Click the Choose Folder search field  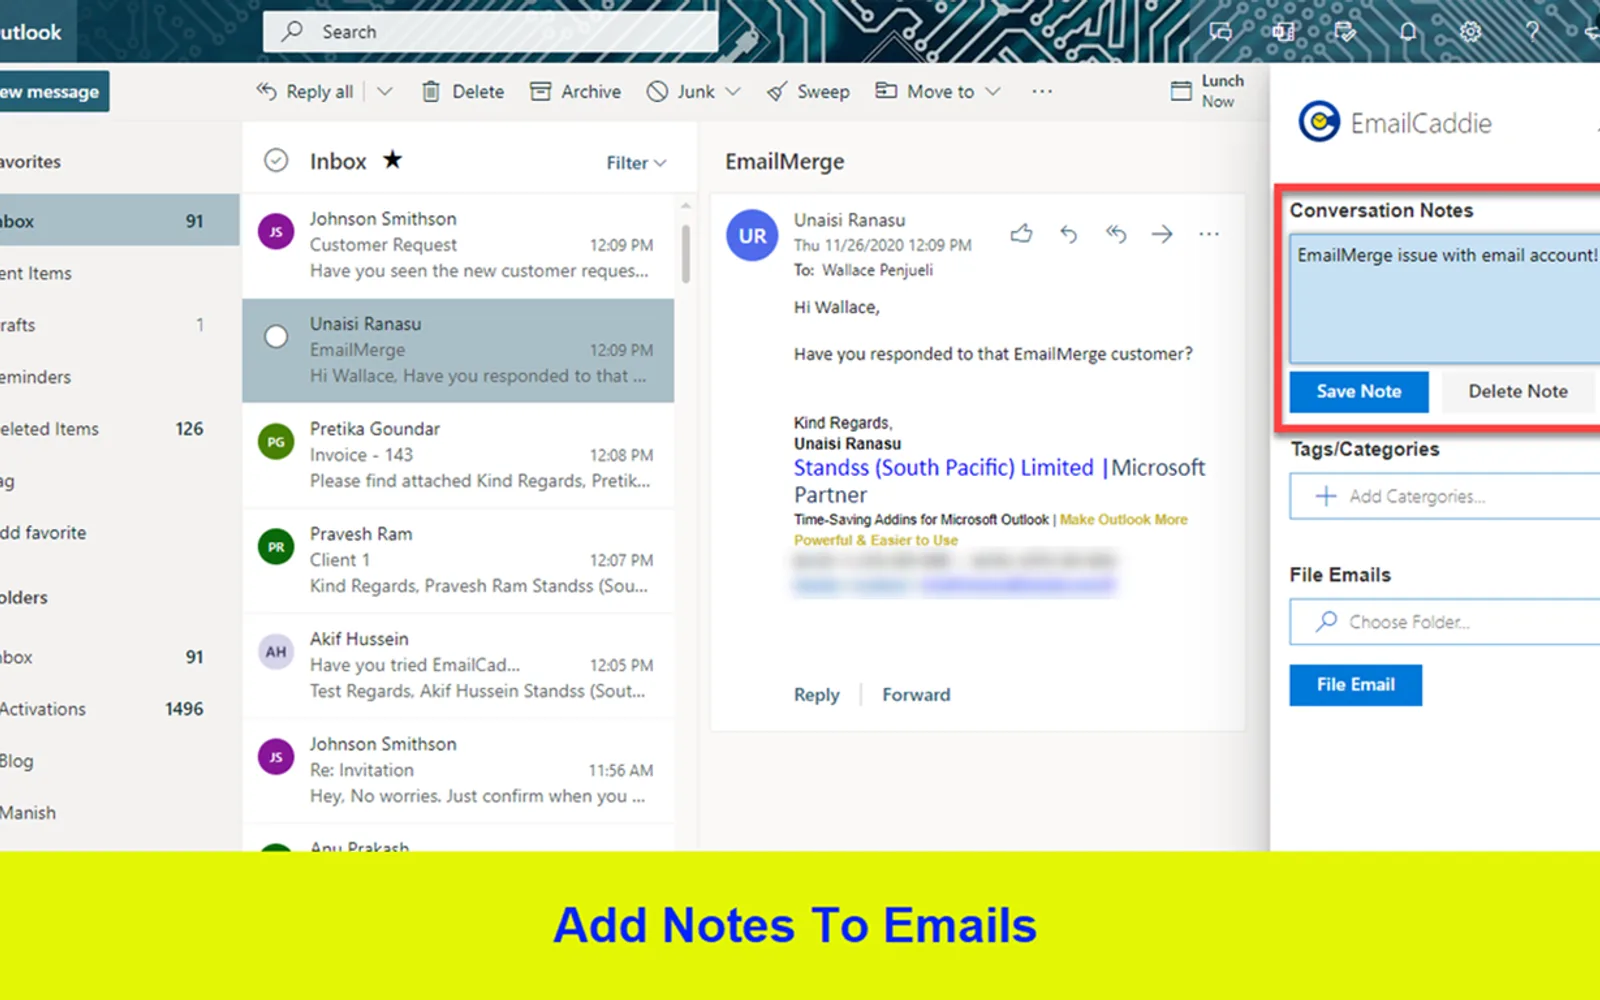[1445, 622]
